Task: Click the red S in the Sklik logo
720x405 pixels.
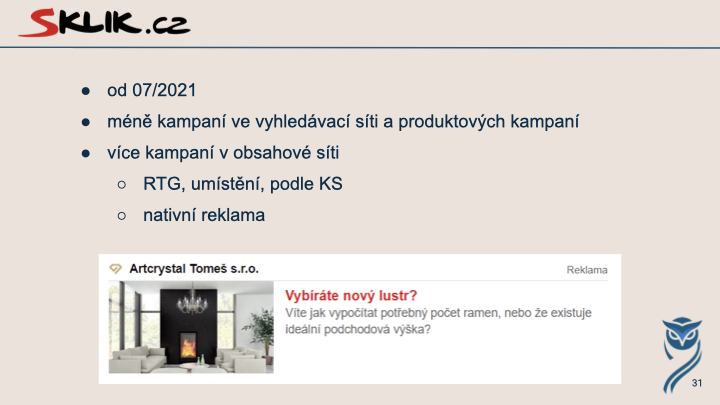Action: [40, 22]
